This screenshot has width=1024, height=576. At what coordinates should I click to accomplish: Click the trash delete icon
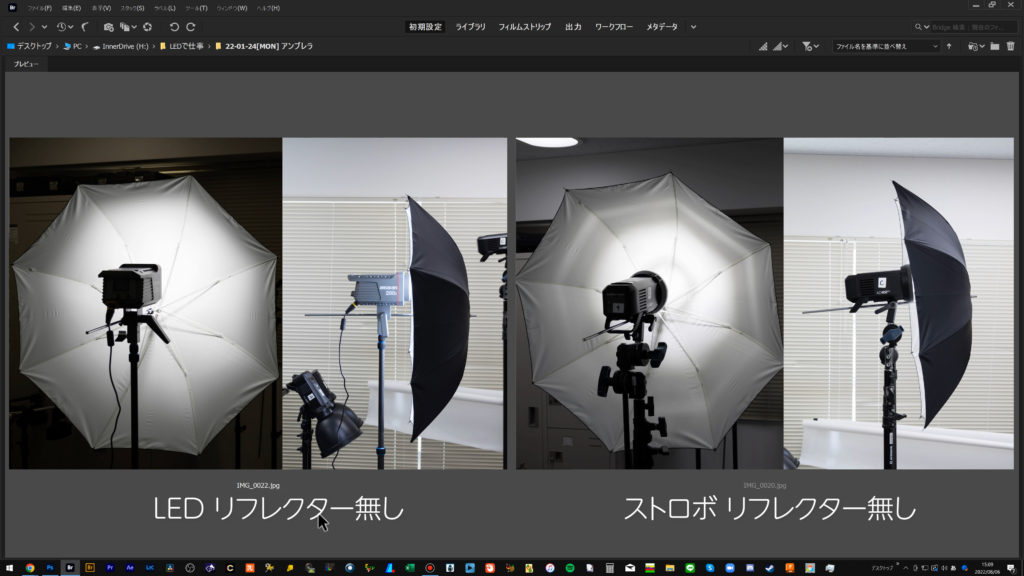pos(1010,46)
